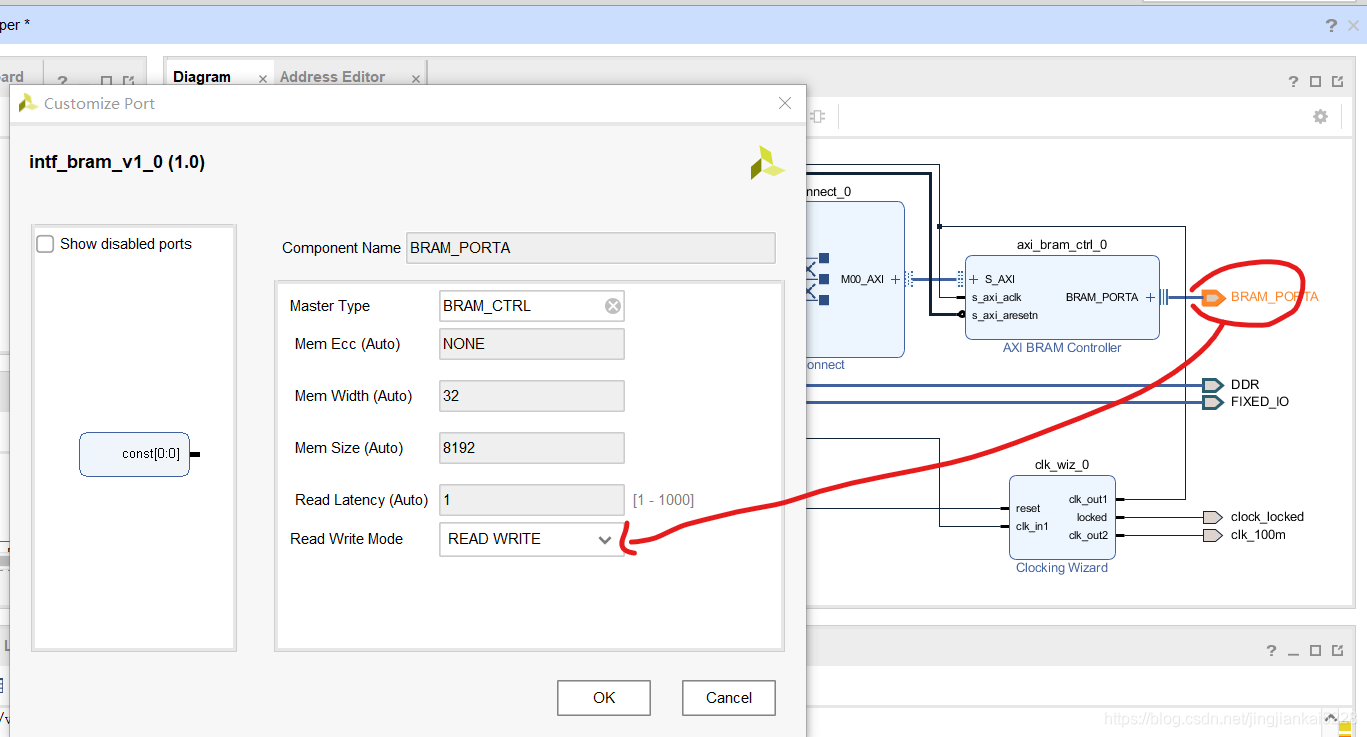Open diagram settings gear
This screenshot has width=1367, height=737.
click(x=1320, y=117)
